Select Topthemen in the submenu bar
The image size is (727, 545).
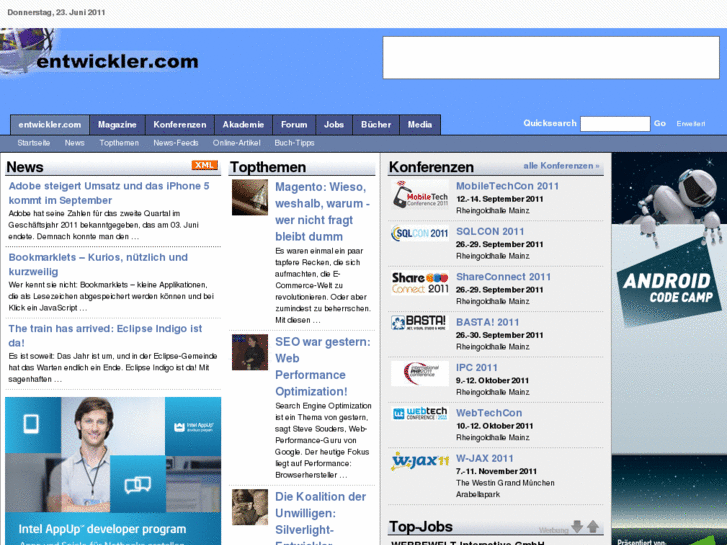119,143
